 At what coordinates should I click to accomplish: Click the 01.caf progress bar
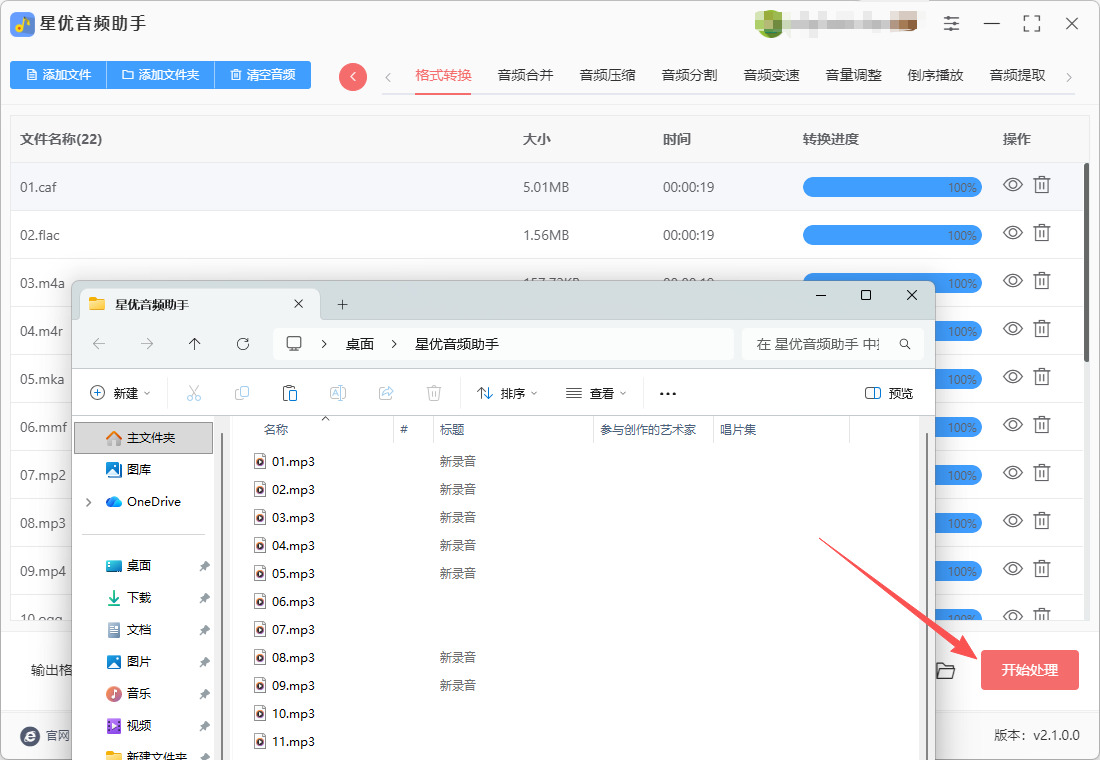pos(892,187)
